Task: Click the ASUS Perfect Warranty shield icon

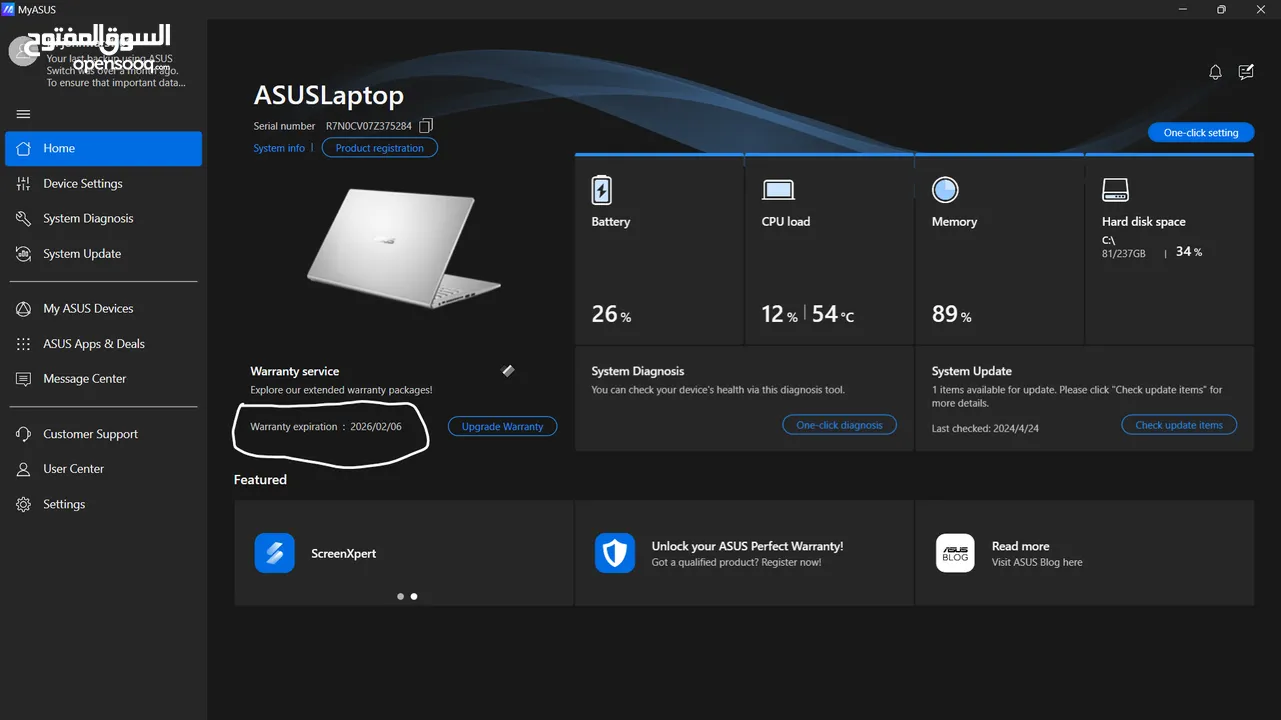Action: [x=615, y=553]
